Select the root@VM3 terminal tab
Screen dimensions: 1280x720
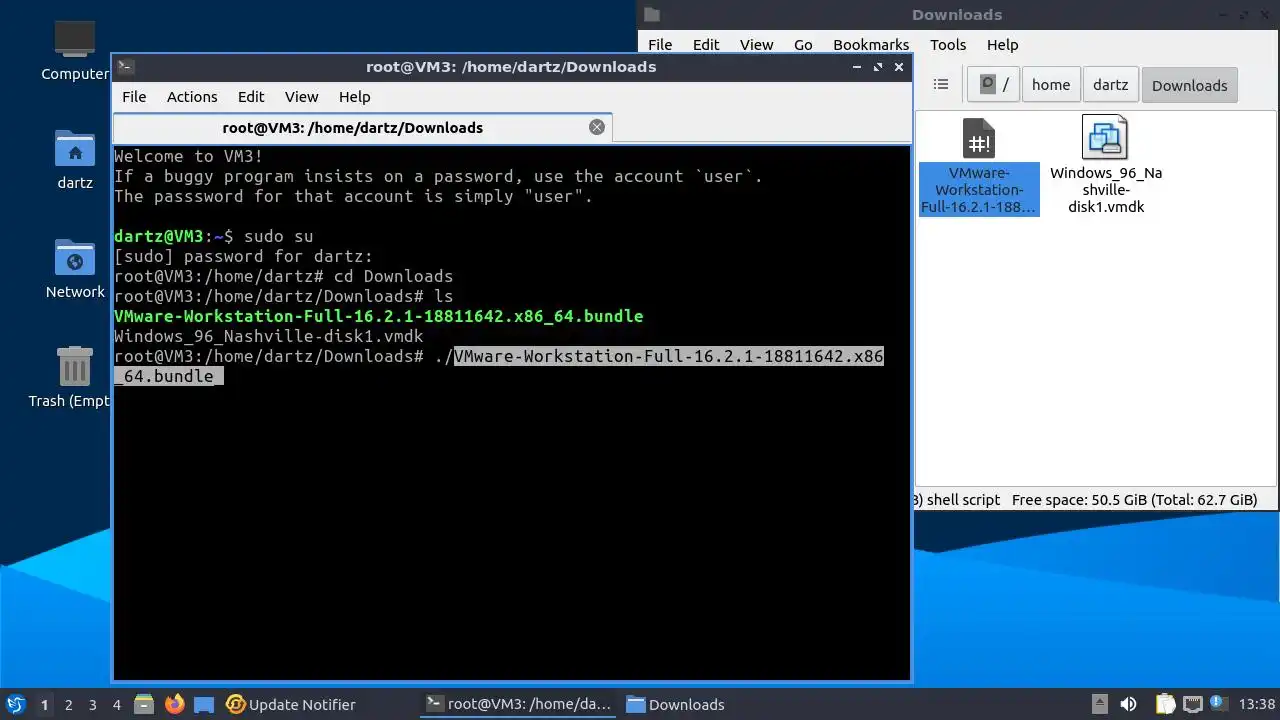coord(361,128)
